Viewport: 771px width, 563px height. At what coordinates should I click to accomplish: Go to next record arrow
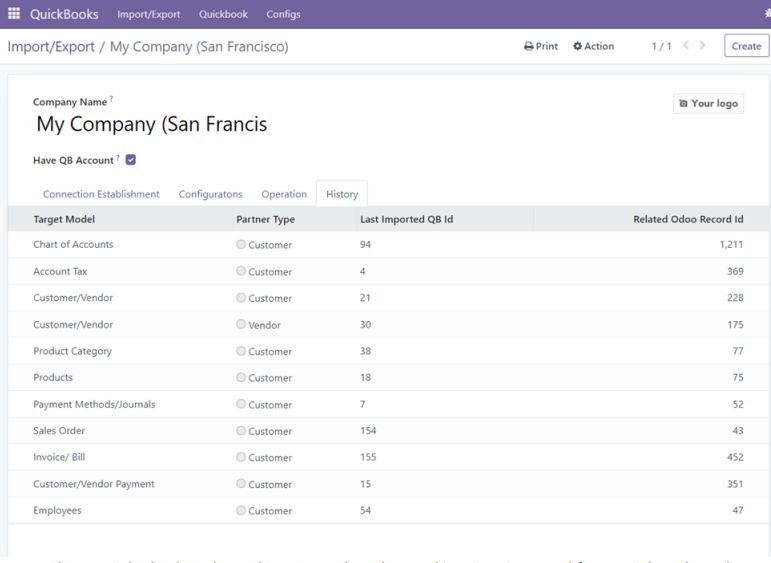(702, 45)
